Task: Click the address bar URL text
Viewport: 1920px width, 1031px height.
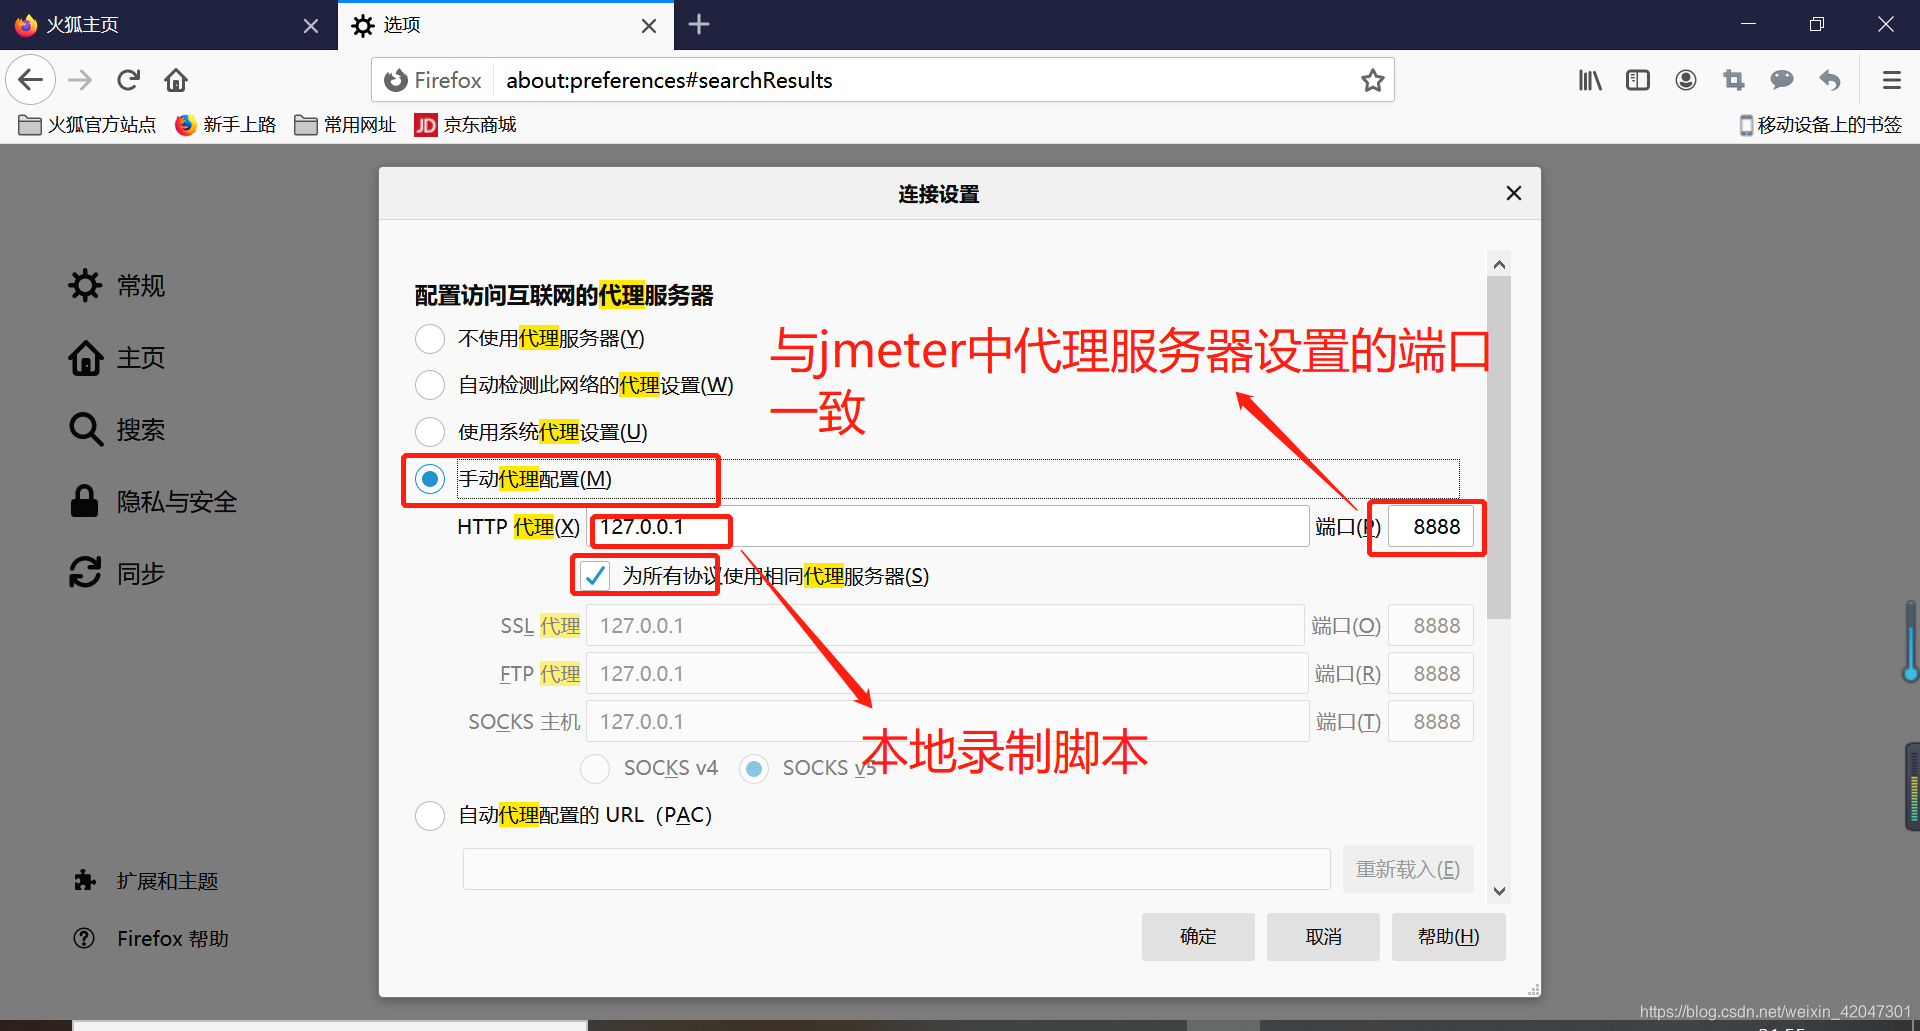Action: [669, 80]
